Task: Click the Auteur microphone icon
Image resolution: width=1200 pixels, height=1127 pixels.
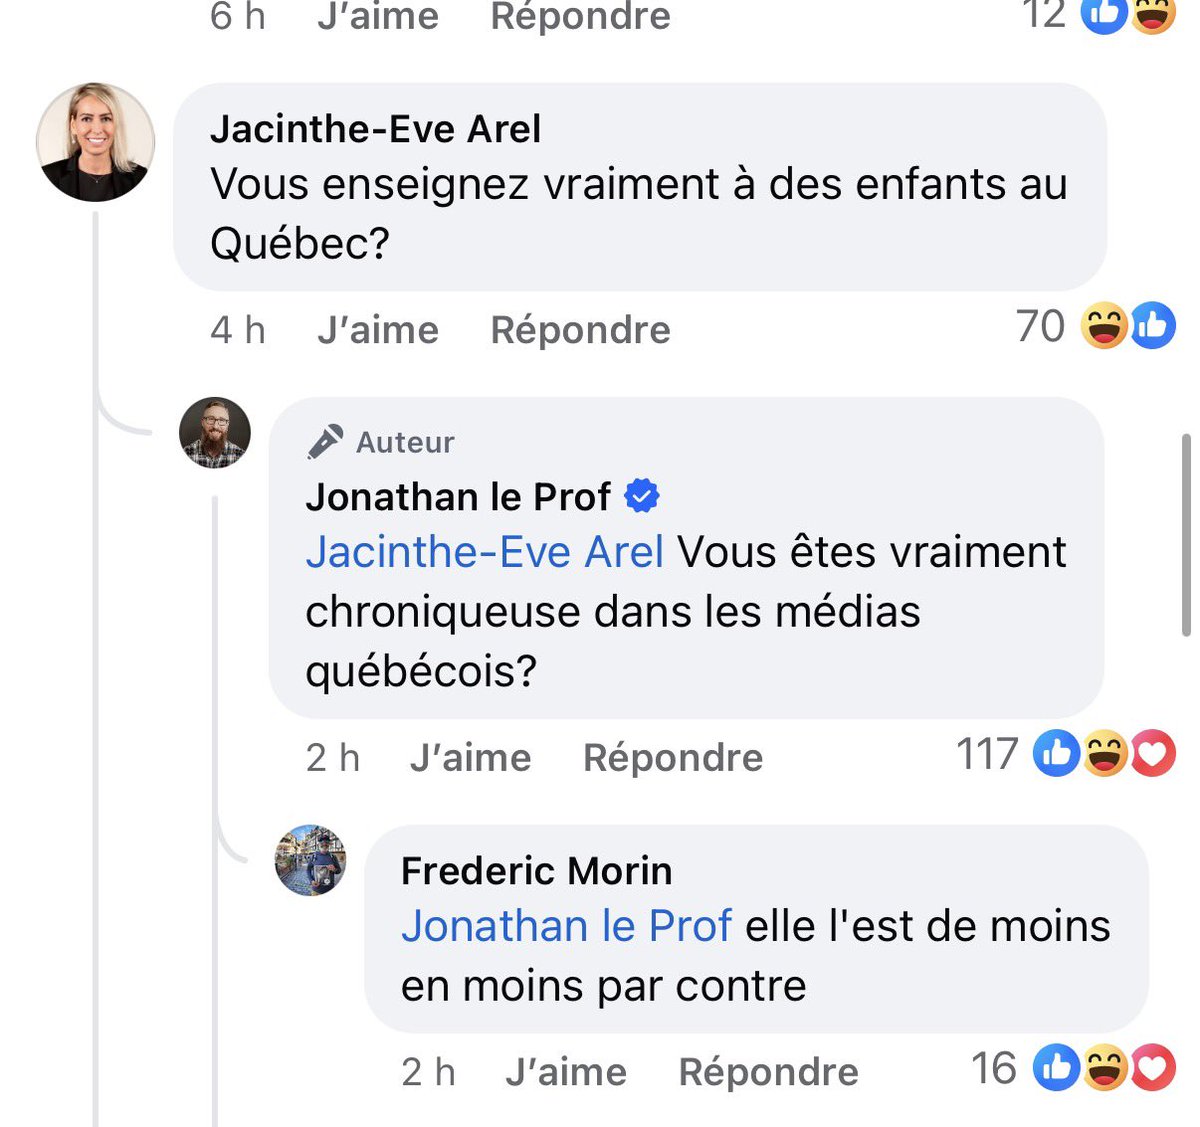Action: point(324,441)
